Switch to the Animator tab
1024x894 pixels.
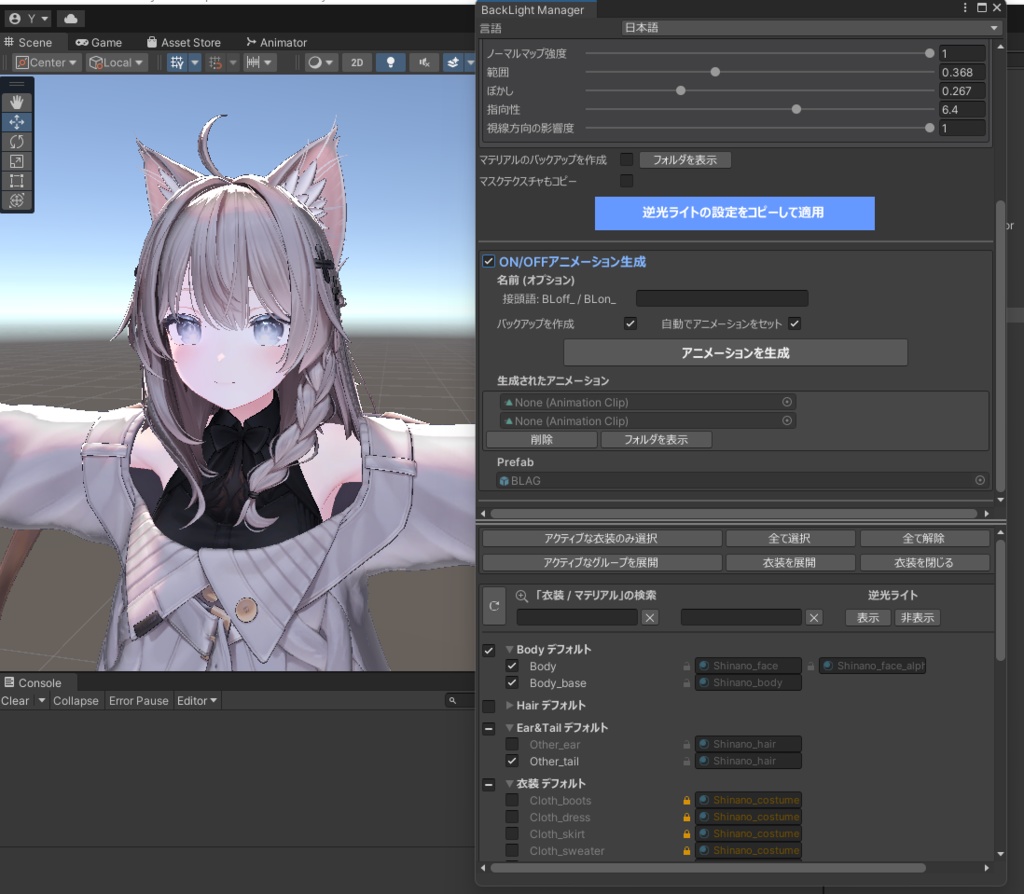click(x=276, y=42)
